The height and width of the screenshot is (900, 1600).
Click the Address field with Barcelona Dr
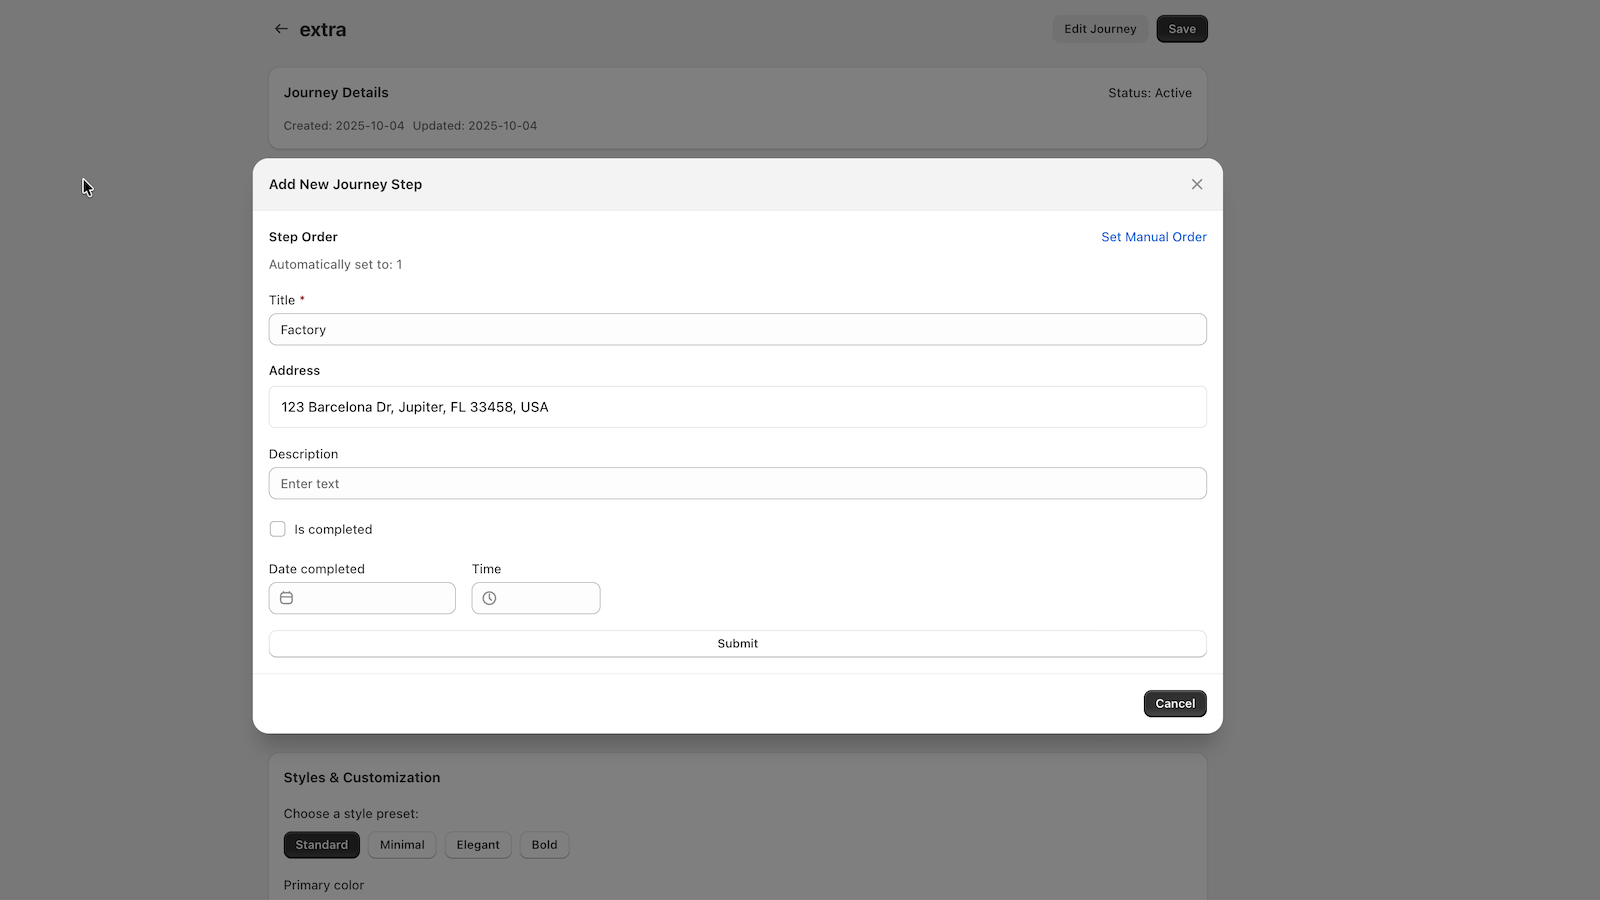point(737,407)
